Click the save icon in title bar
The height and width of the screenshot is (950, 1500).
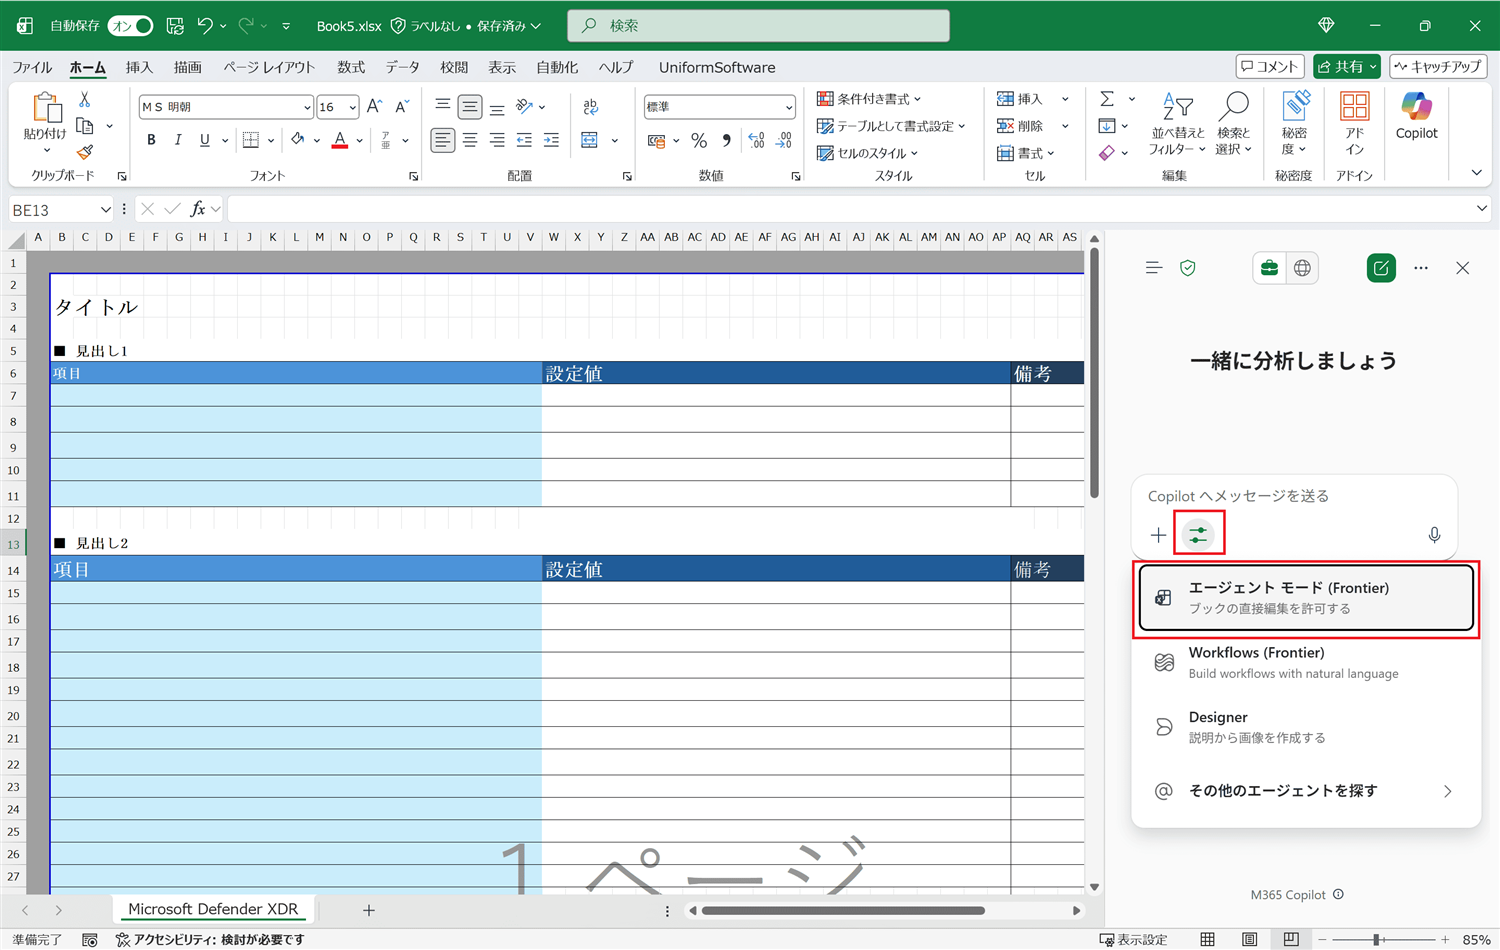tap(175, 25)
